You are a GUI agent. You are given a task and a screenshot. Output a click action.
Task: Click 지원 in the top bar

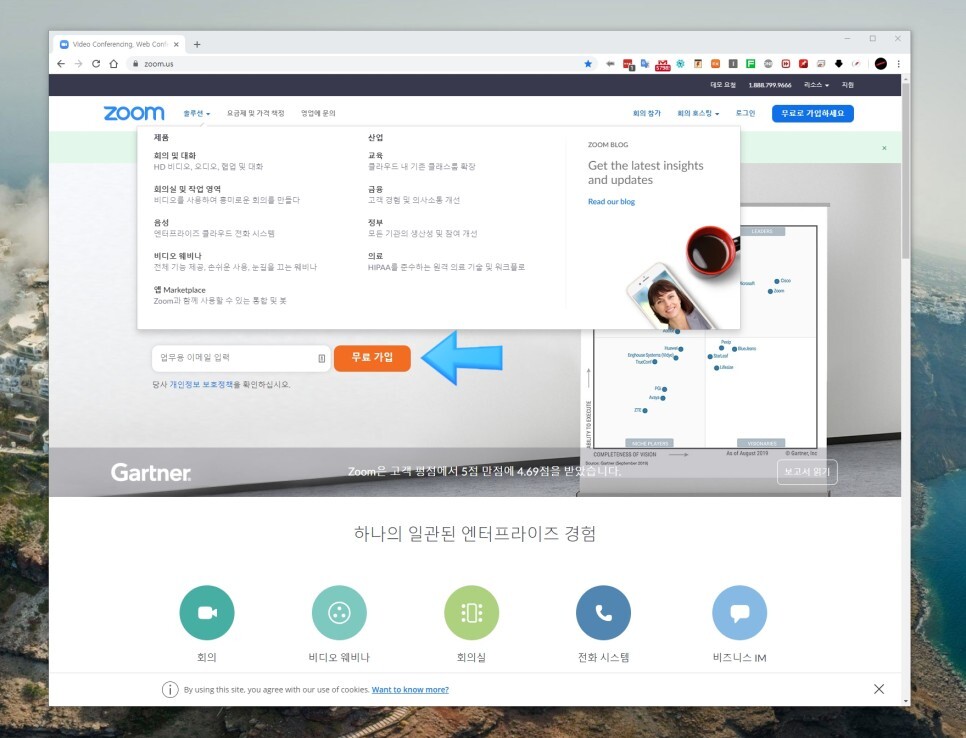pos(848,85)
